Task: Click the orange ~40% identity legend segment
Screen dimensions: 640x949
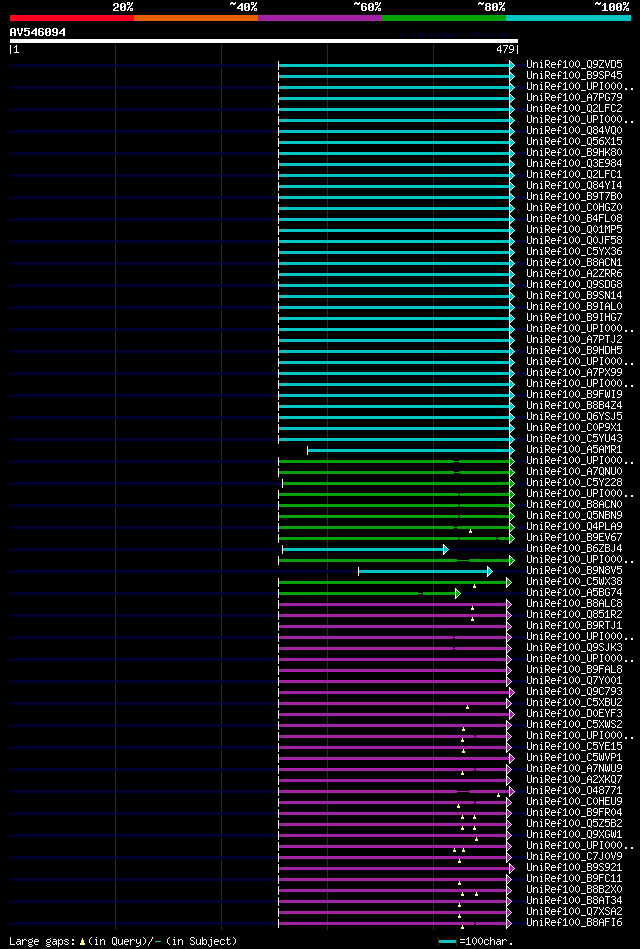Action: (196, 18)
